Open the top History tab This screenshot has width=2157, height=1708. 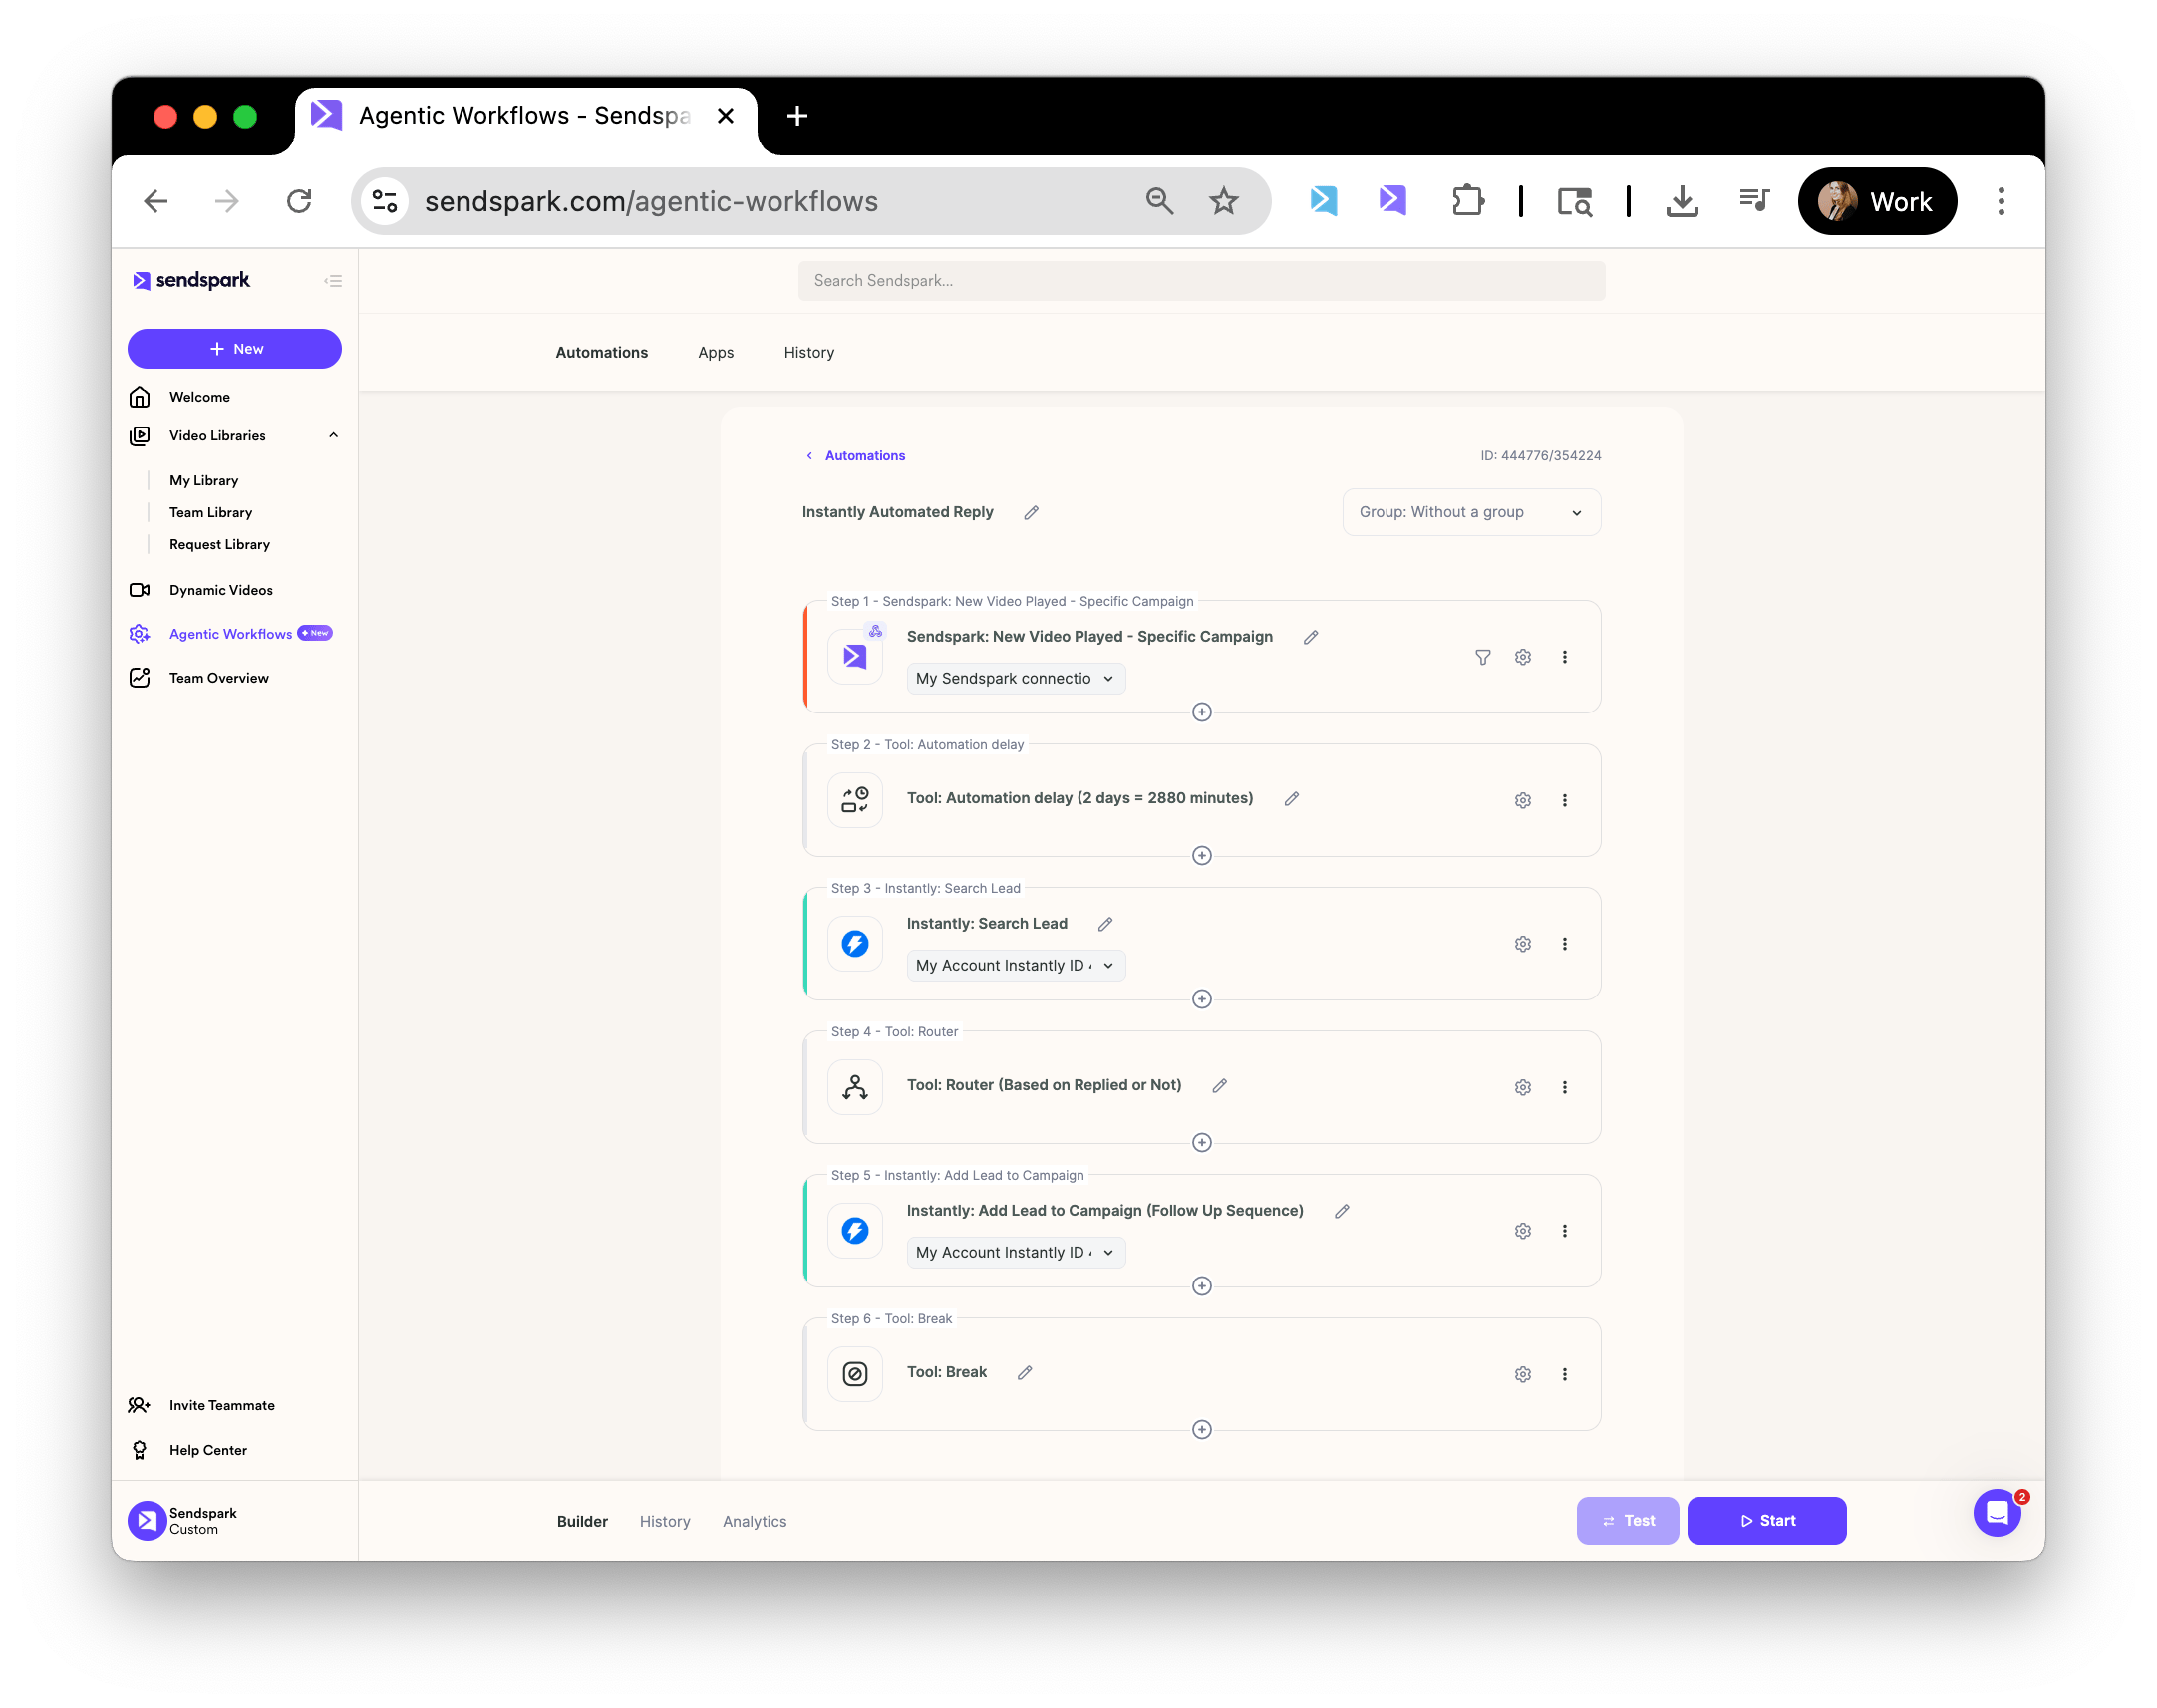tap(808, 352)
